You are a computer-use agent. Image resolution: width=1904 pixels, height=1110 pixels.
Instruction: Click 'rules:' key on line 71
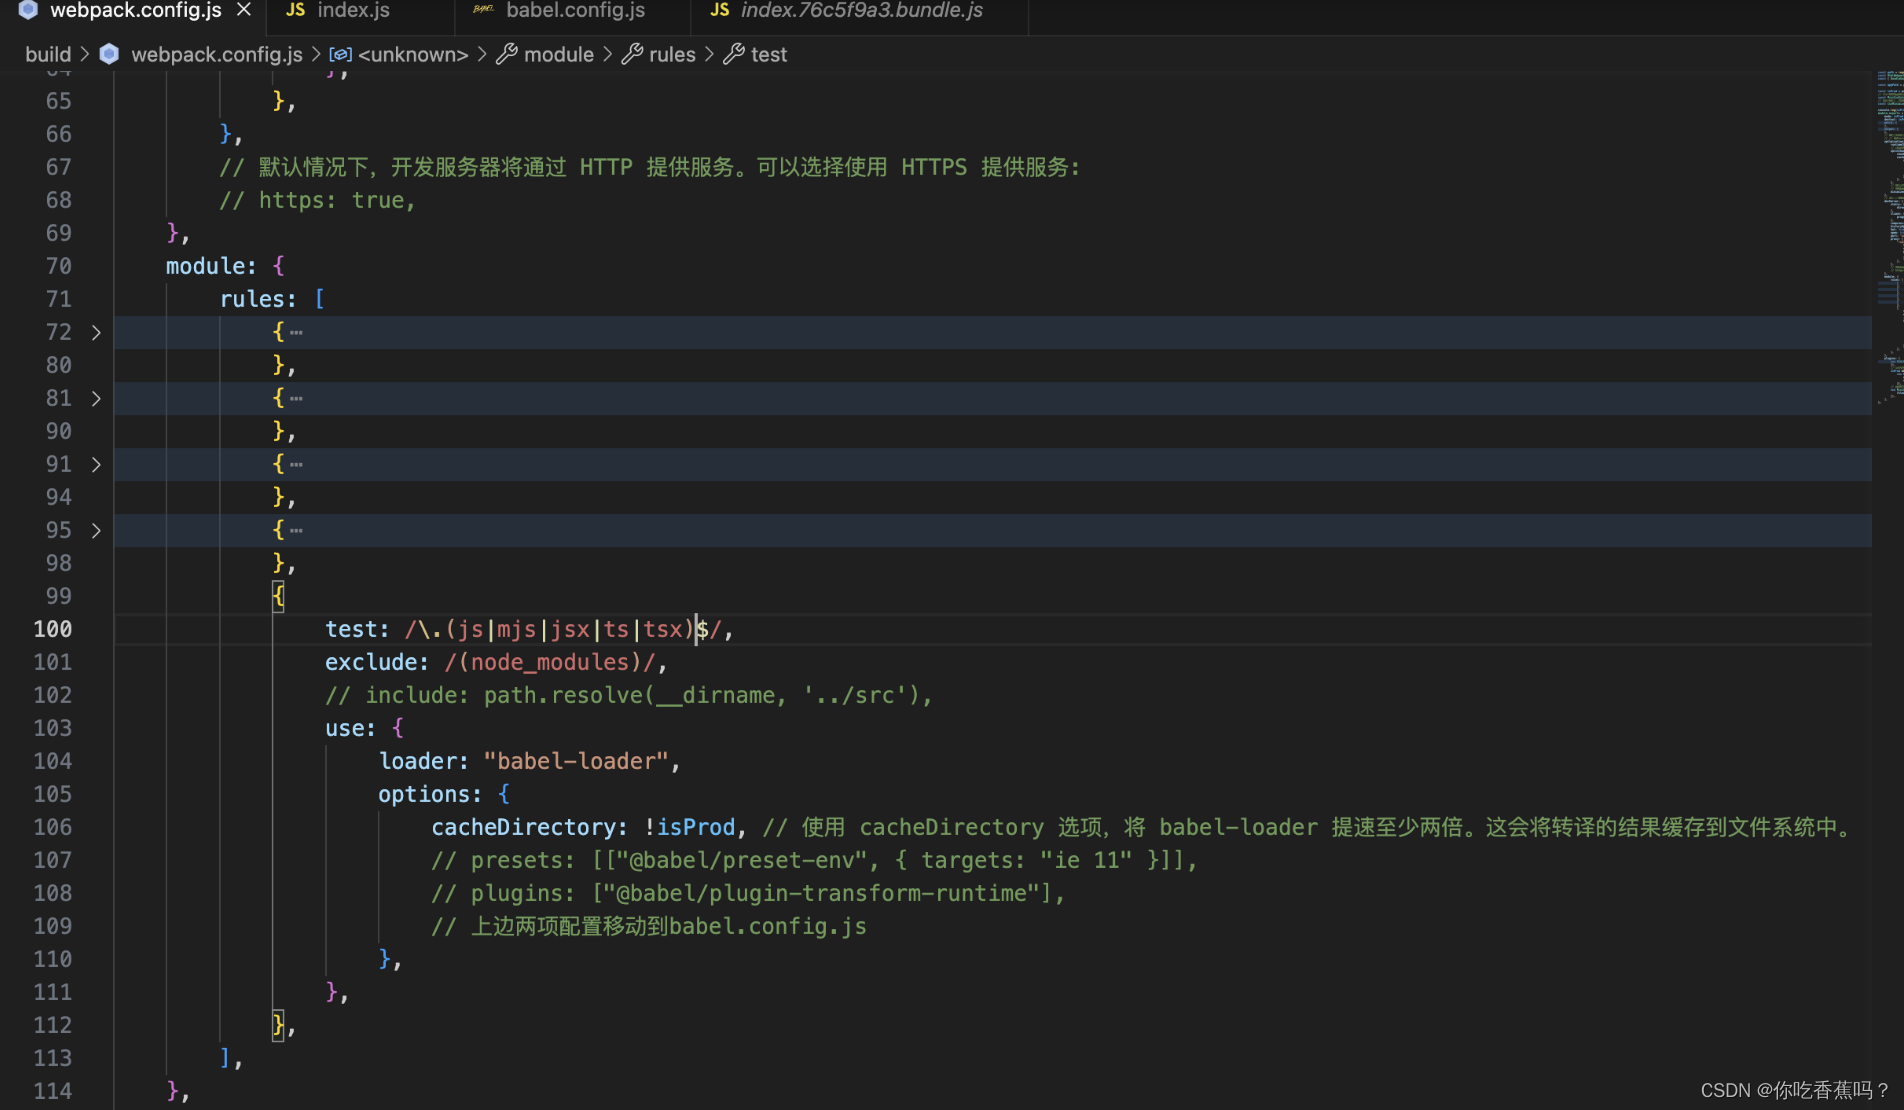point(258,299)
